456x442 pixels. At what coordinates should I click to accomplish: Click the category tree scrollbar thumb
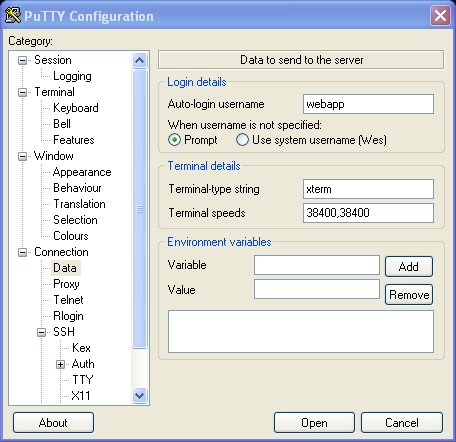(x=139, y=209)
